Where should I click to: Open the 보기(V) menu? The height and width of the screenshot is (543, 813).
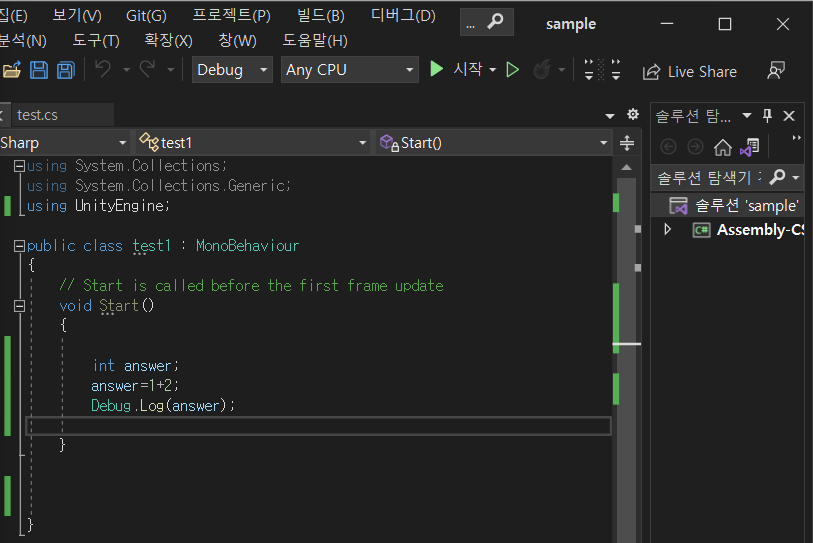point(77,16)
